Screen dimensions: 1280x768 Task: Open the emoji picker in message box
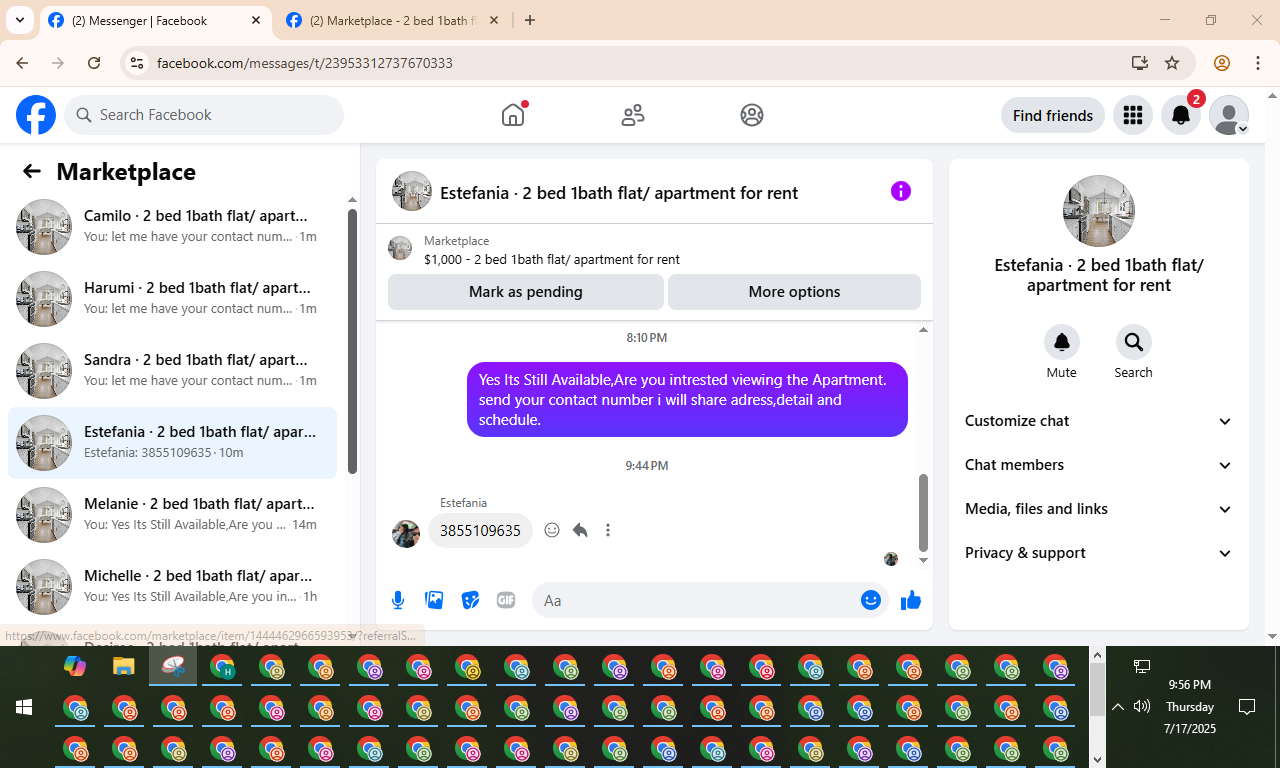coord(871,600)
